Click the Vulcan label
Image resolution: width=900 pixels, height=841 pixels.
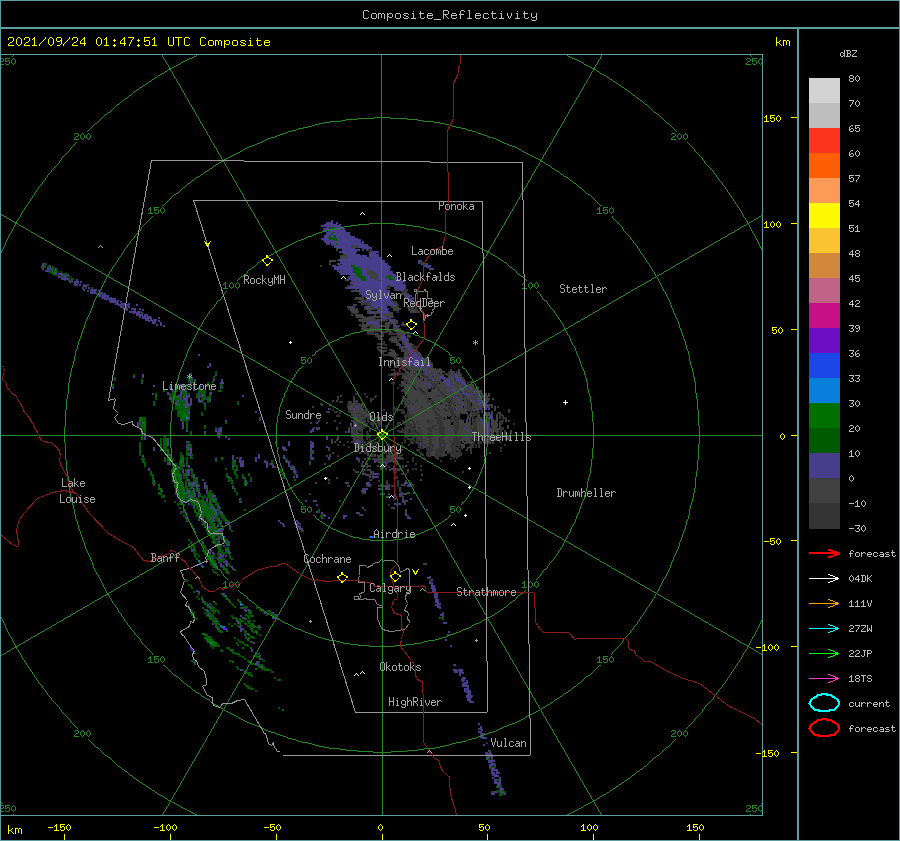pyautogui.click(x=508, y=743)
